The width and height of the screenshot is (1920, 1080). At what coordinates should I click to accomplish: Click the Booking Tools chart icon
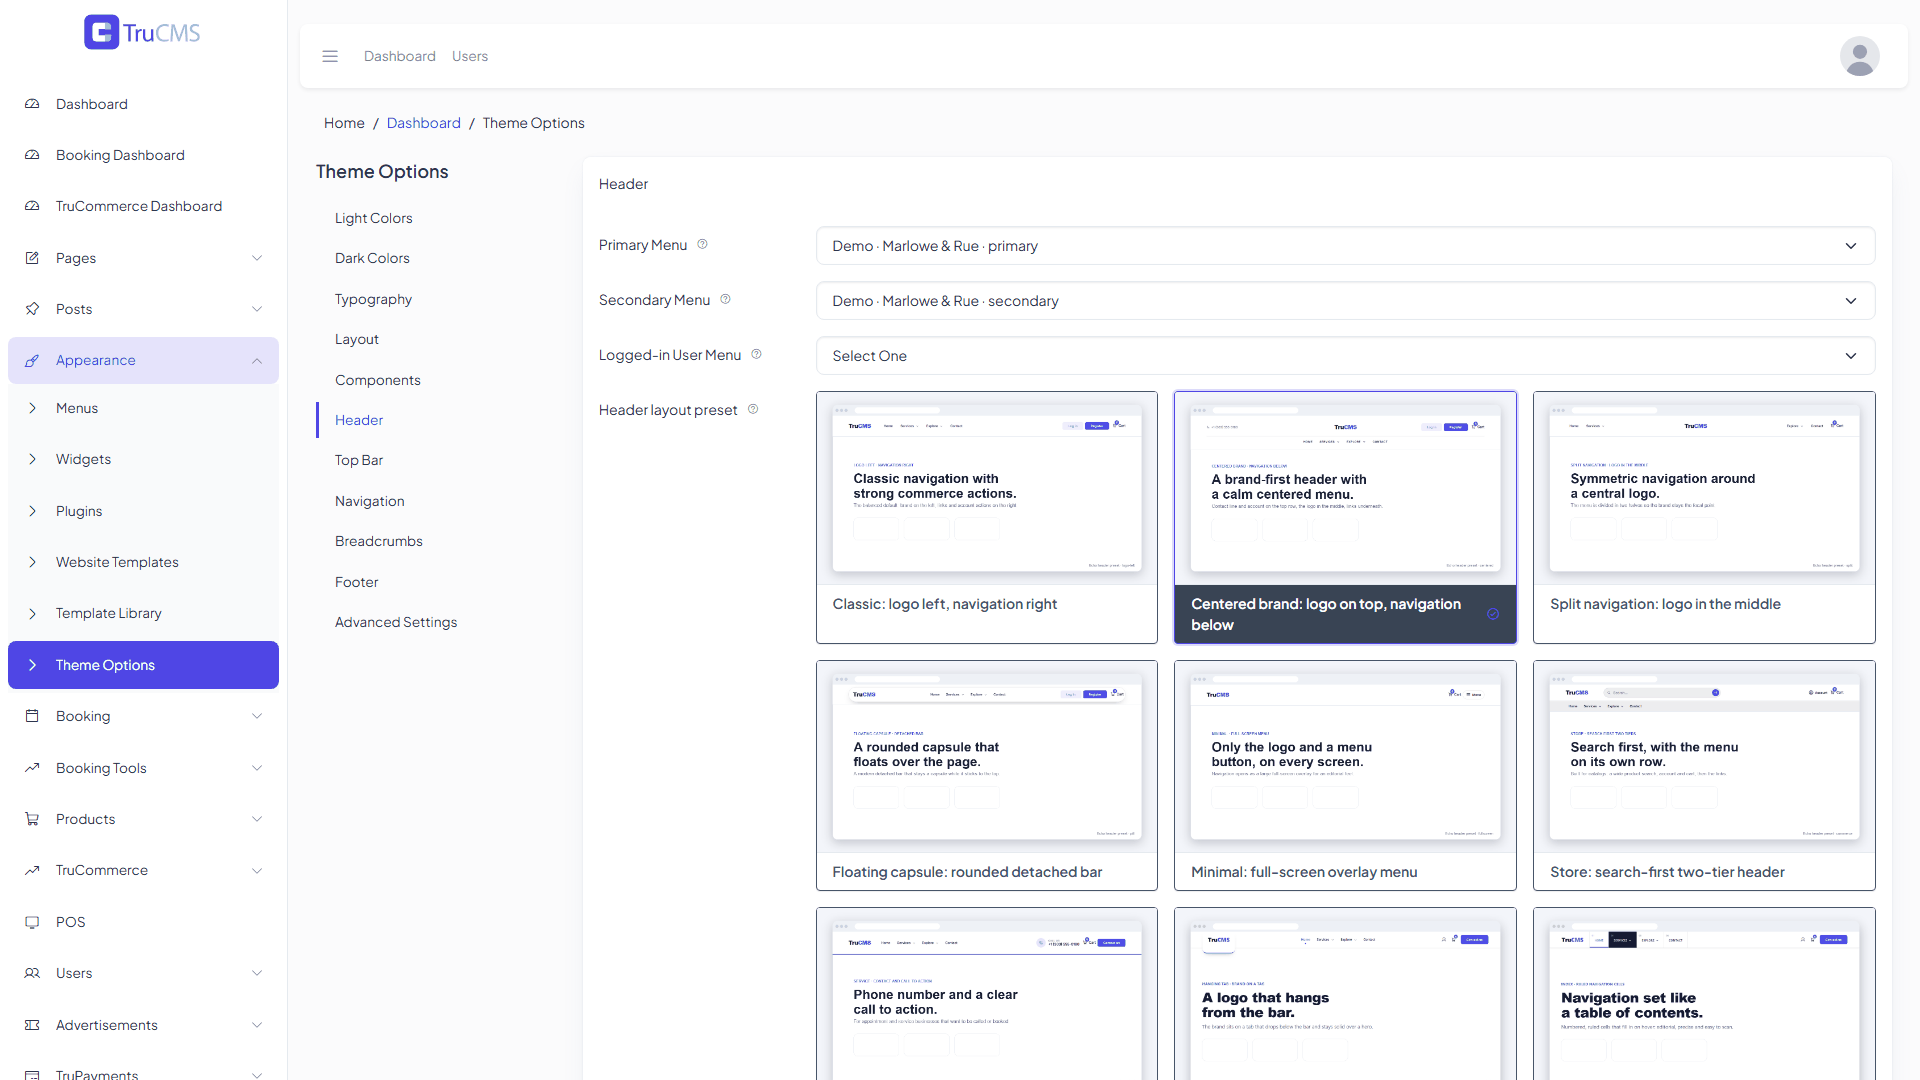click(32, 768)
